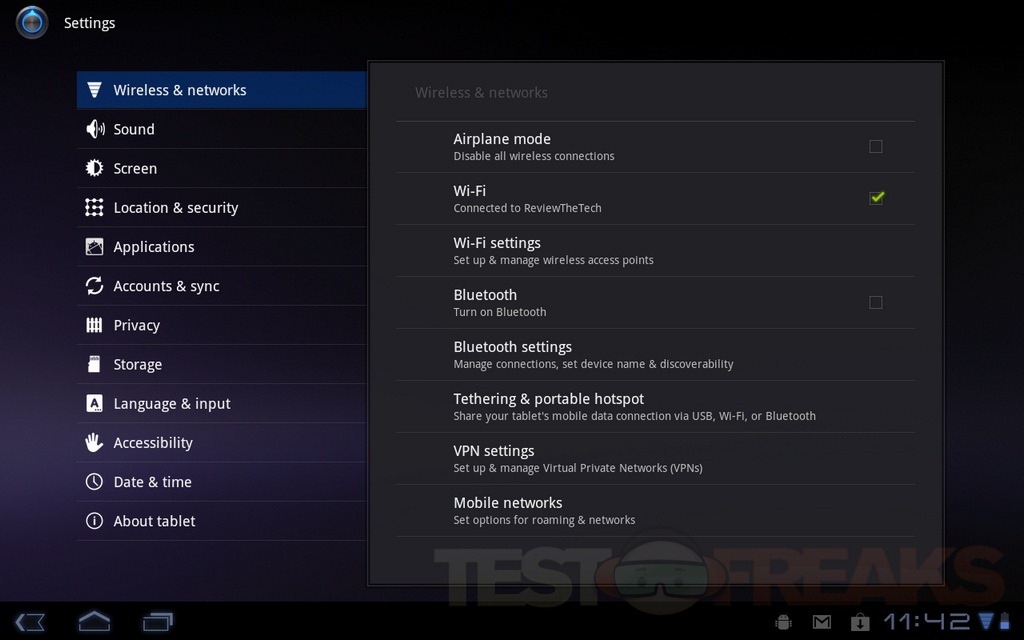Tap the Home navigation icon
Image resolution: width=1024 pixels, height=640 pixels.
click(x=94, y=621)
